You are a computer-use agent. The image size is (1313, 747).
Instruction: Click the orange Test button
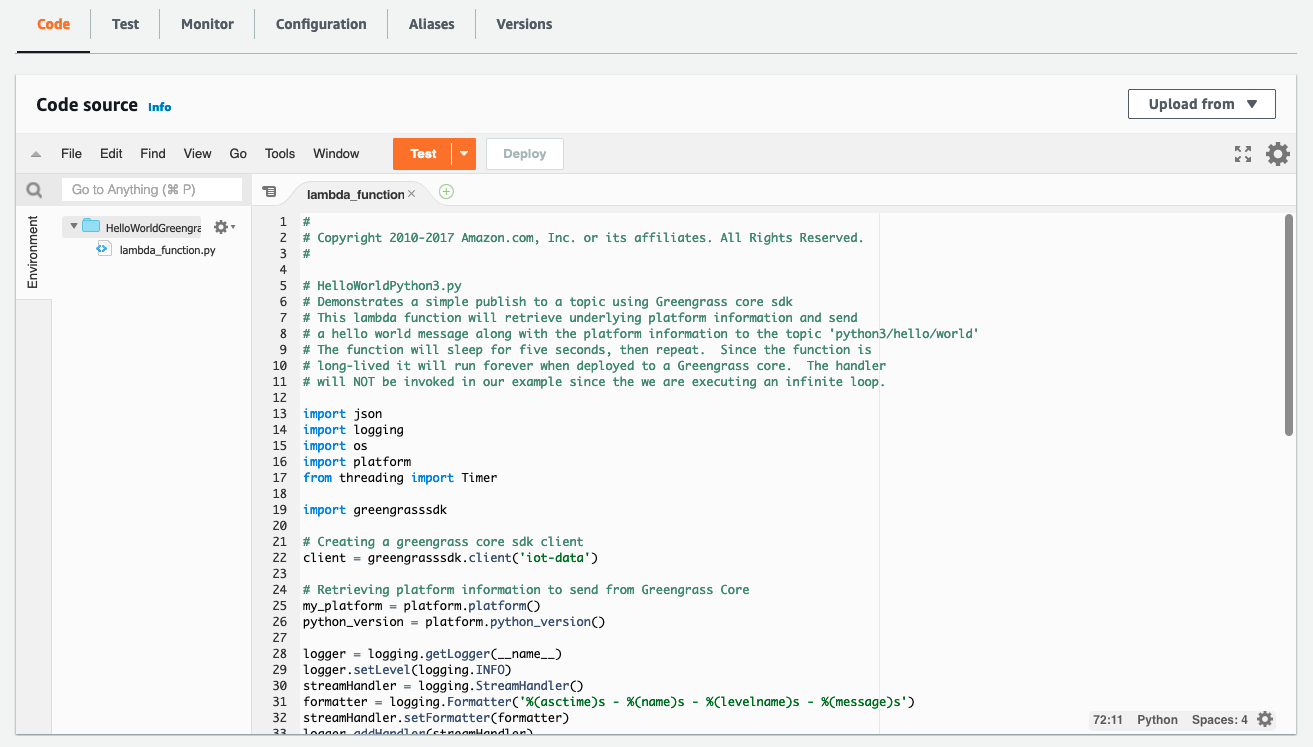pos(423,154)
